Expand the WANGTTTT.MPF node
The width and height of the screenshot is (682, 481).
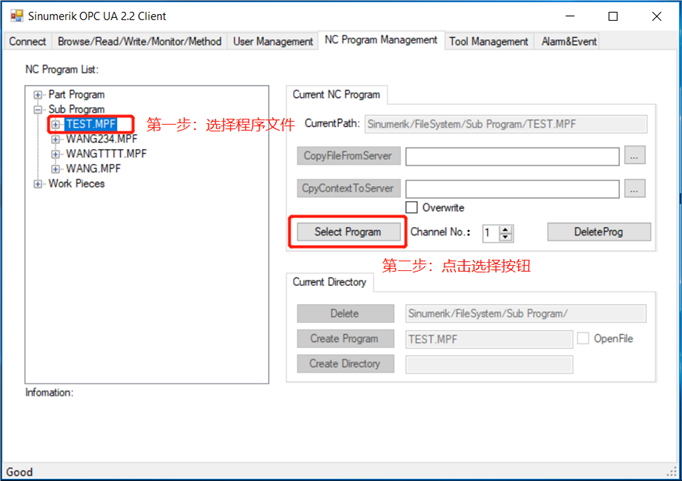point(55,154)
